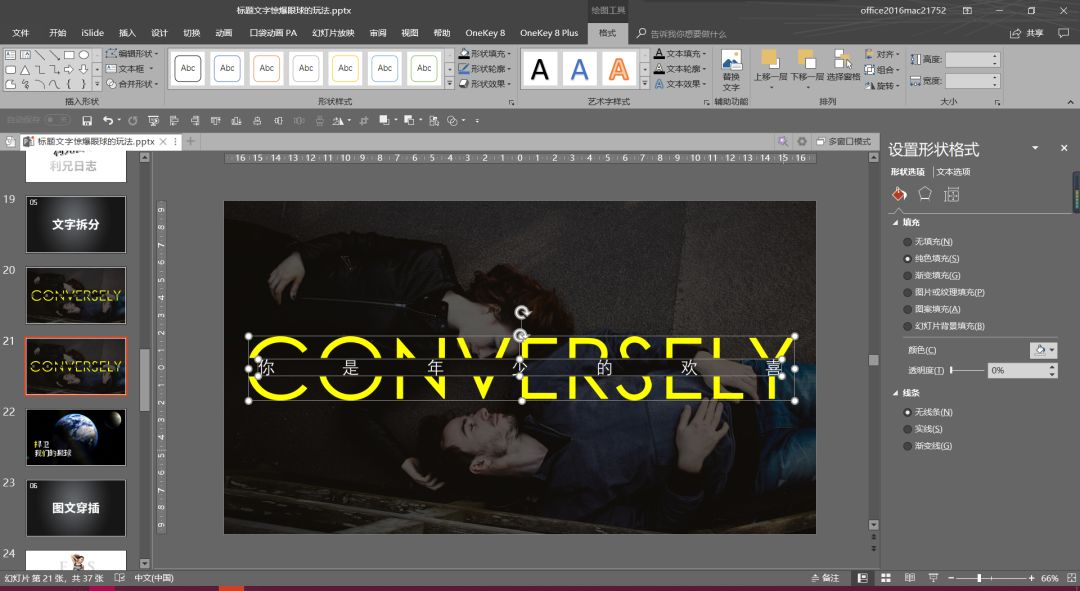The height and width of the screenshot is (591, 1080).
Task: Open the Size & Properties tab icon in format pane
Action: tap(951, 194)
